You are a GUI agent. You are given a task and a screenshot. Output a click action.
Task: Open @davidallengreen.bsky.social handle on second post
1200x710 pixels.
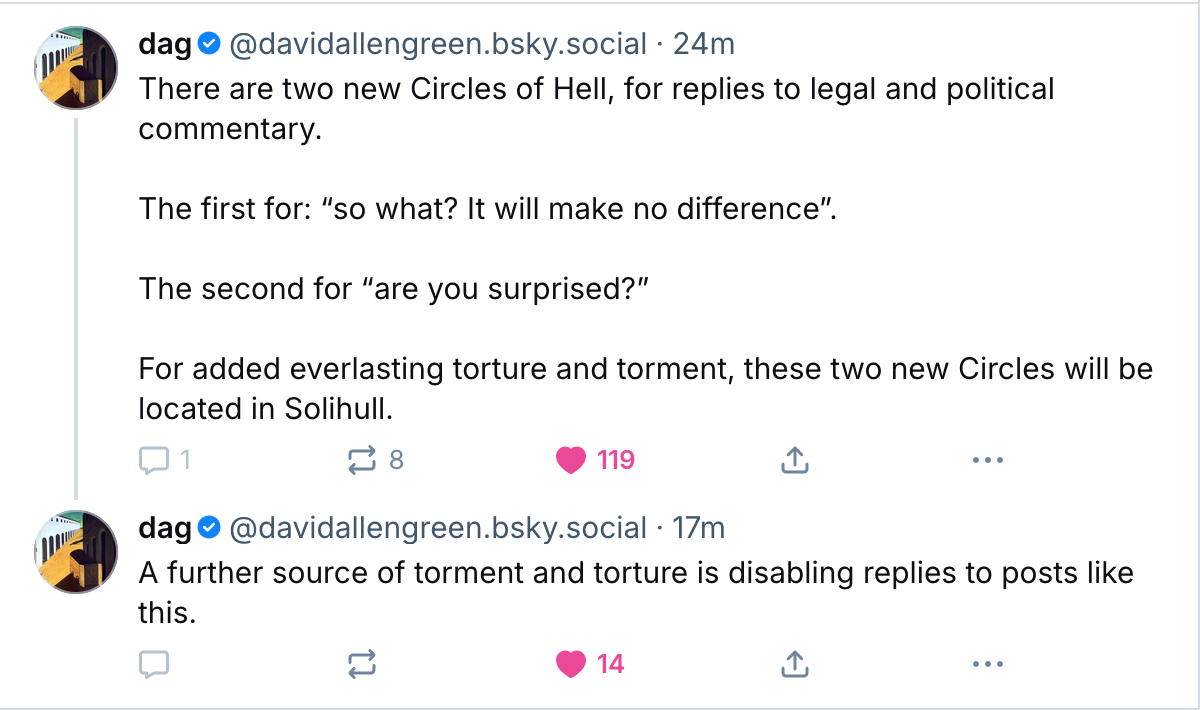tap(438, 528)
